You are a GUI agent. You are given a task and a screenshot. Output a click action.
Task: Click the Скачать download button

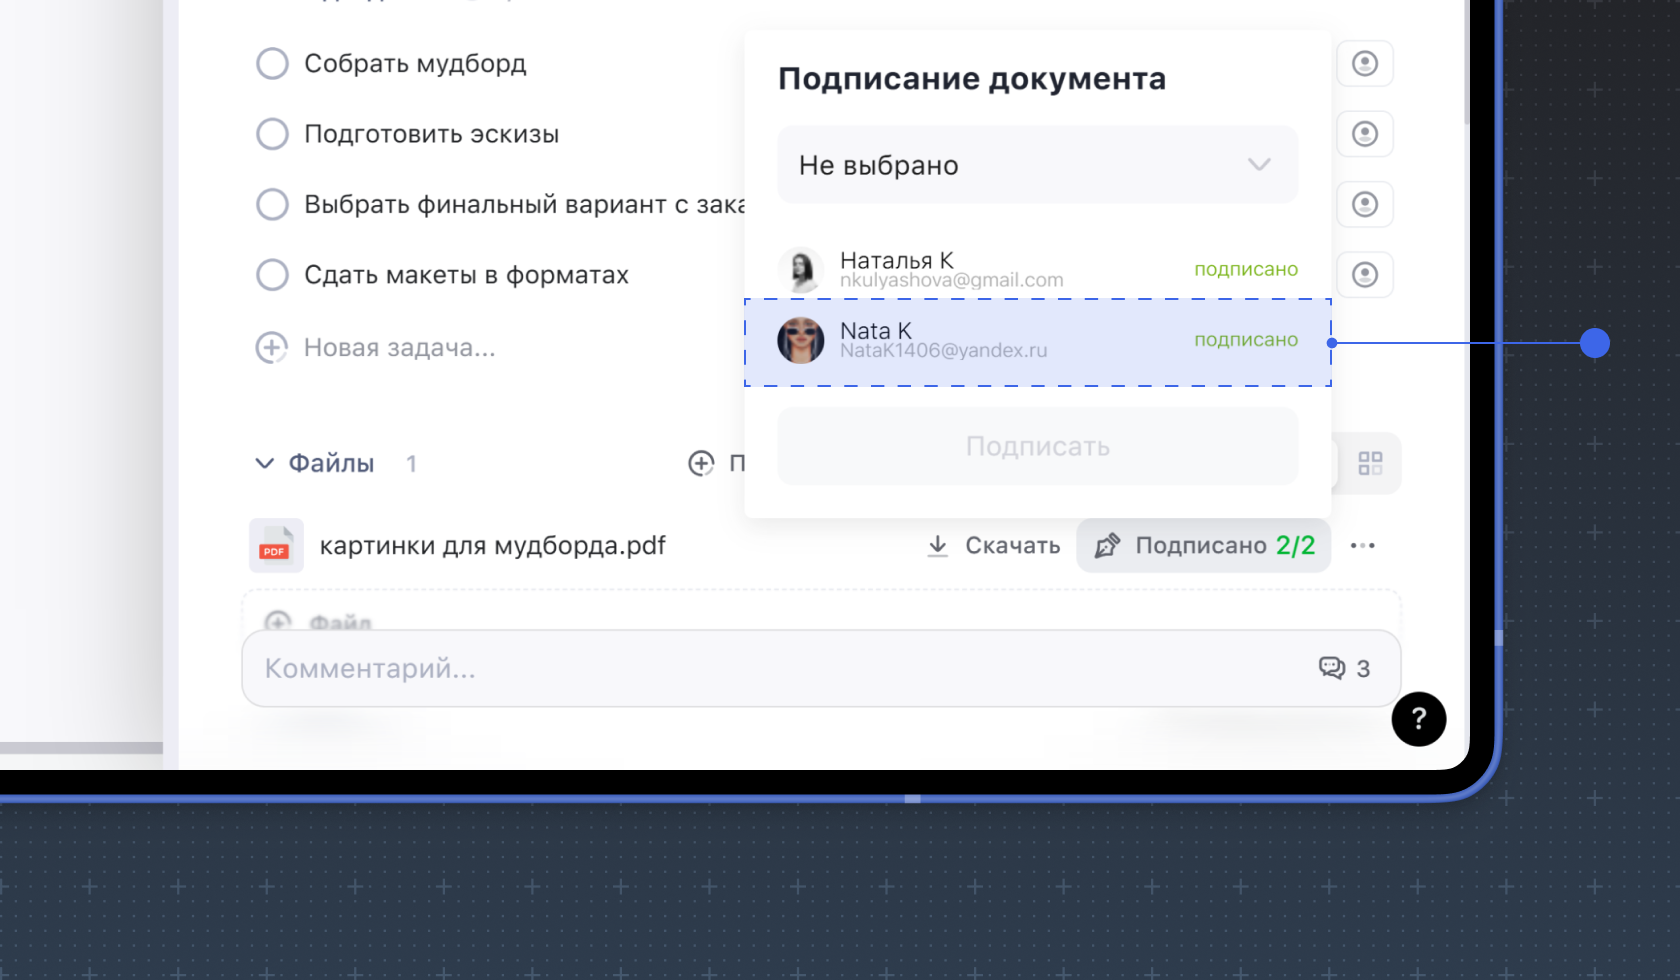click(993, 546)
